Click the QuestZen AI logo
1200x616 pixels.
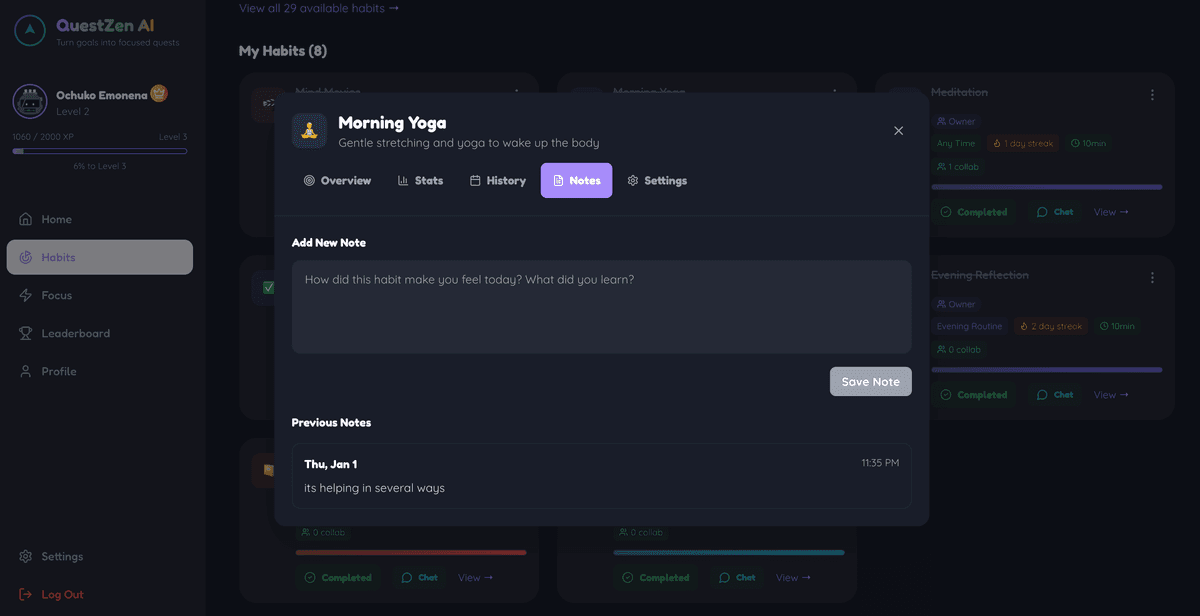(30, 30)
